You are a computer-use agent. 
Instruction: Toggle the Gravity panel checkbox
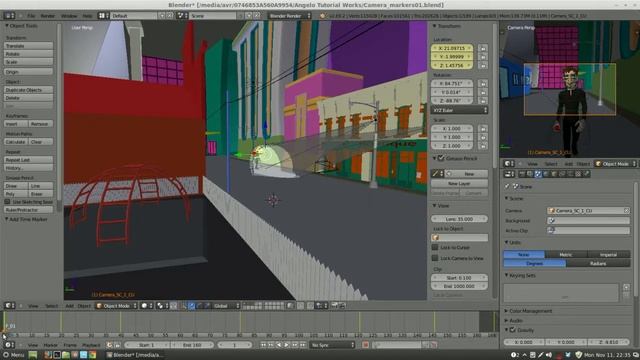tap(513, 330)
